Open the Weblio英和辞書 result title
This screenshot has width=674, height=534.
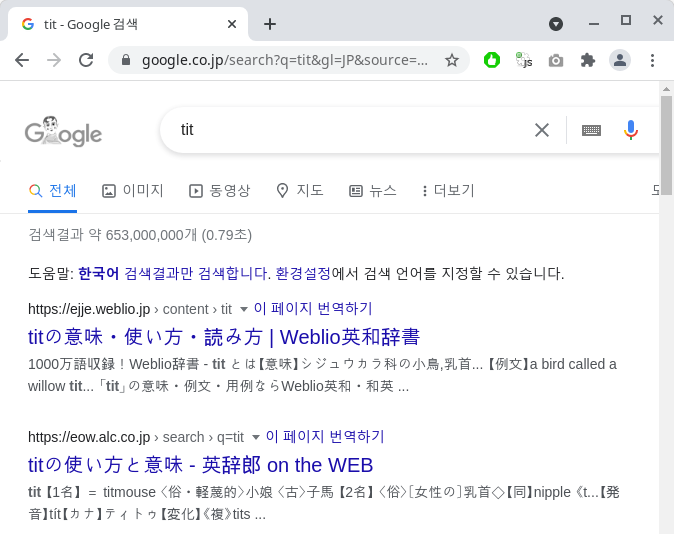(224, 337)
